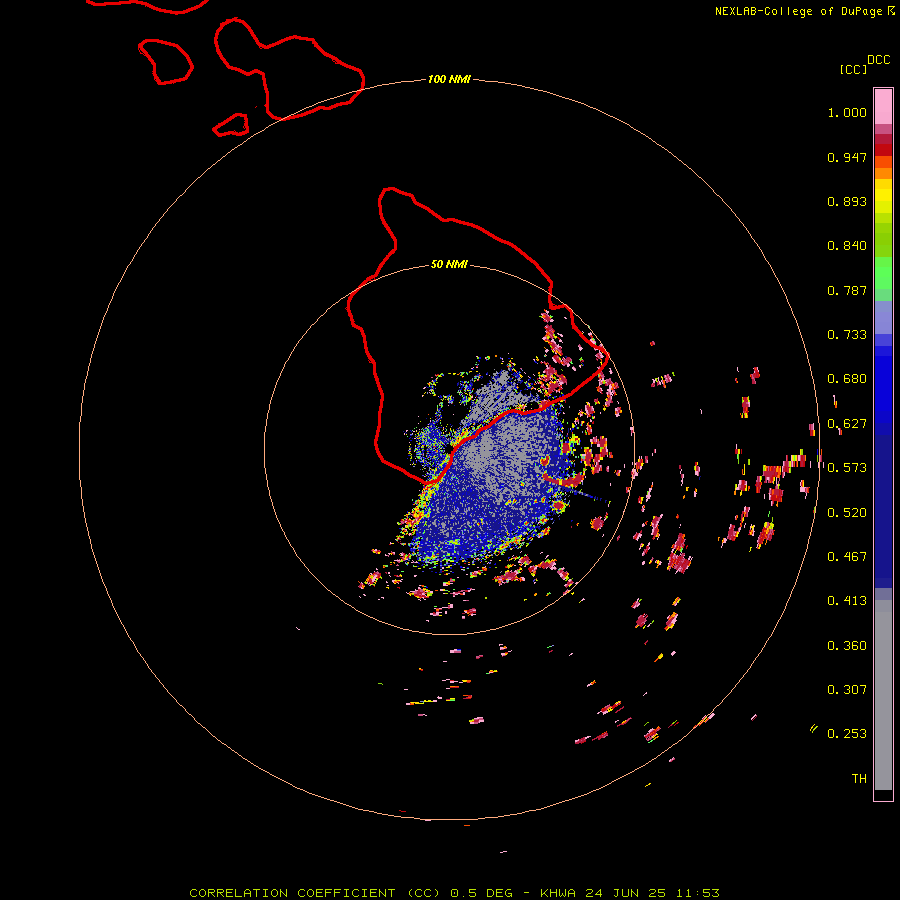Click the 0.253 scale value

[x=847, y=734]
